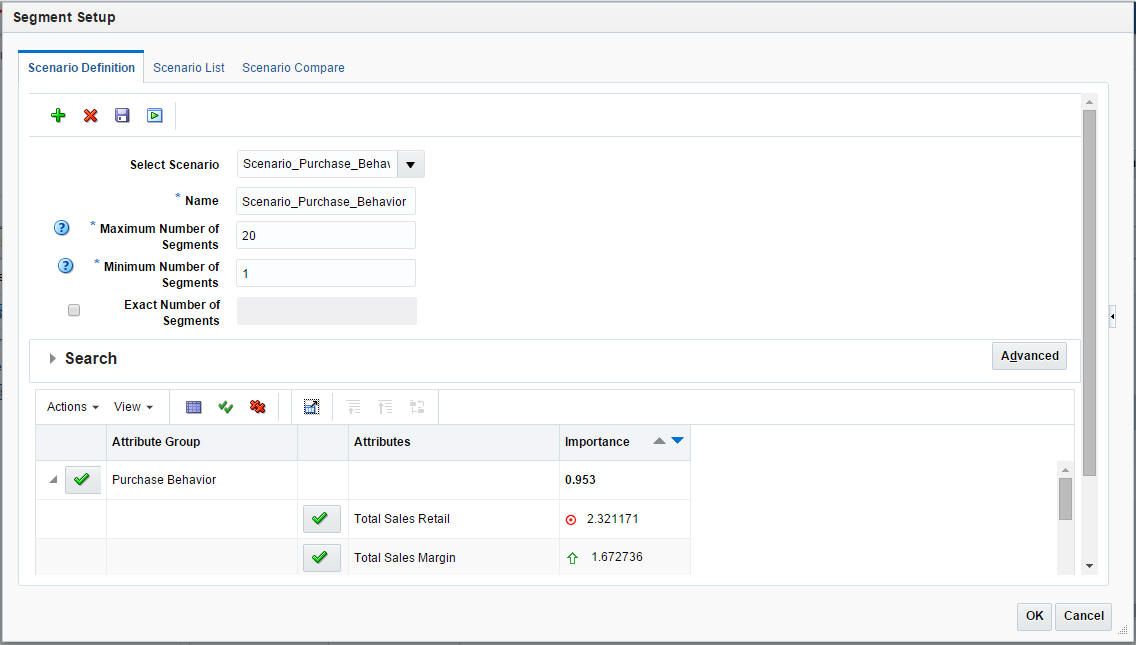
Task: Click the save scenario disk icon
Action: (122, 115)
